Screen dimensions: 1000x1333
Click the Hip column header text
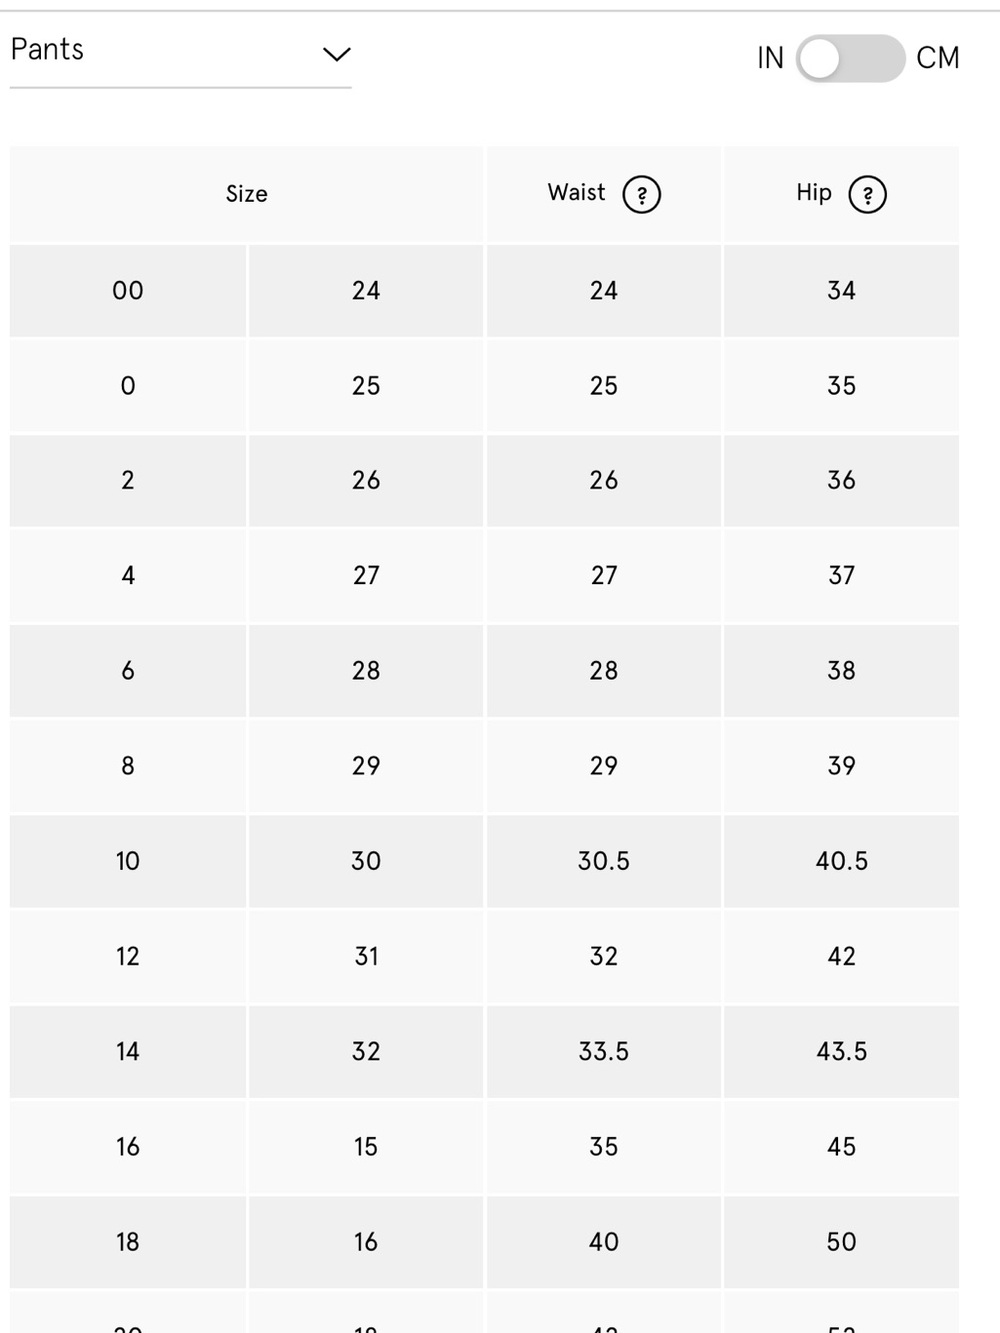(x=814, y=192)
